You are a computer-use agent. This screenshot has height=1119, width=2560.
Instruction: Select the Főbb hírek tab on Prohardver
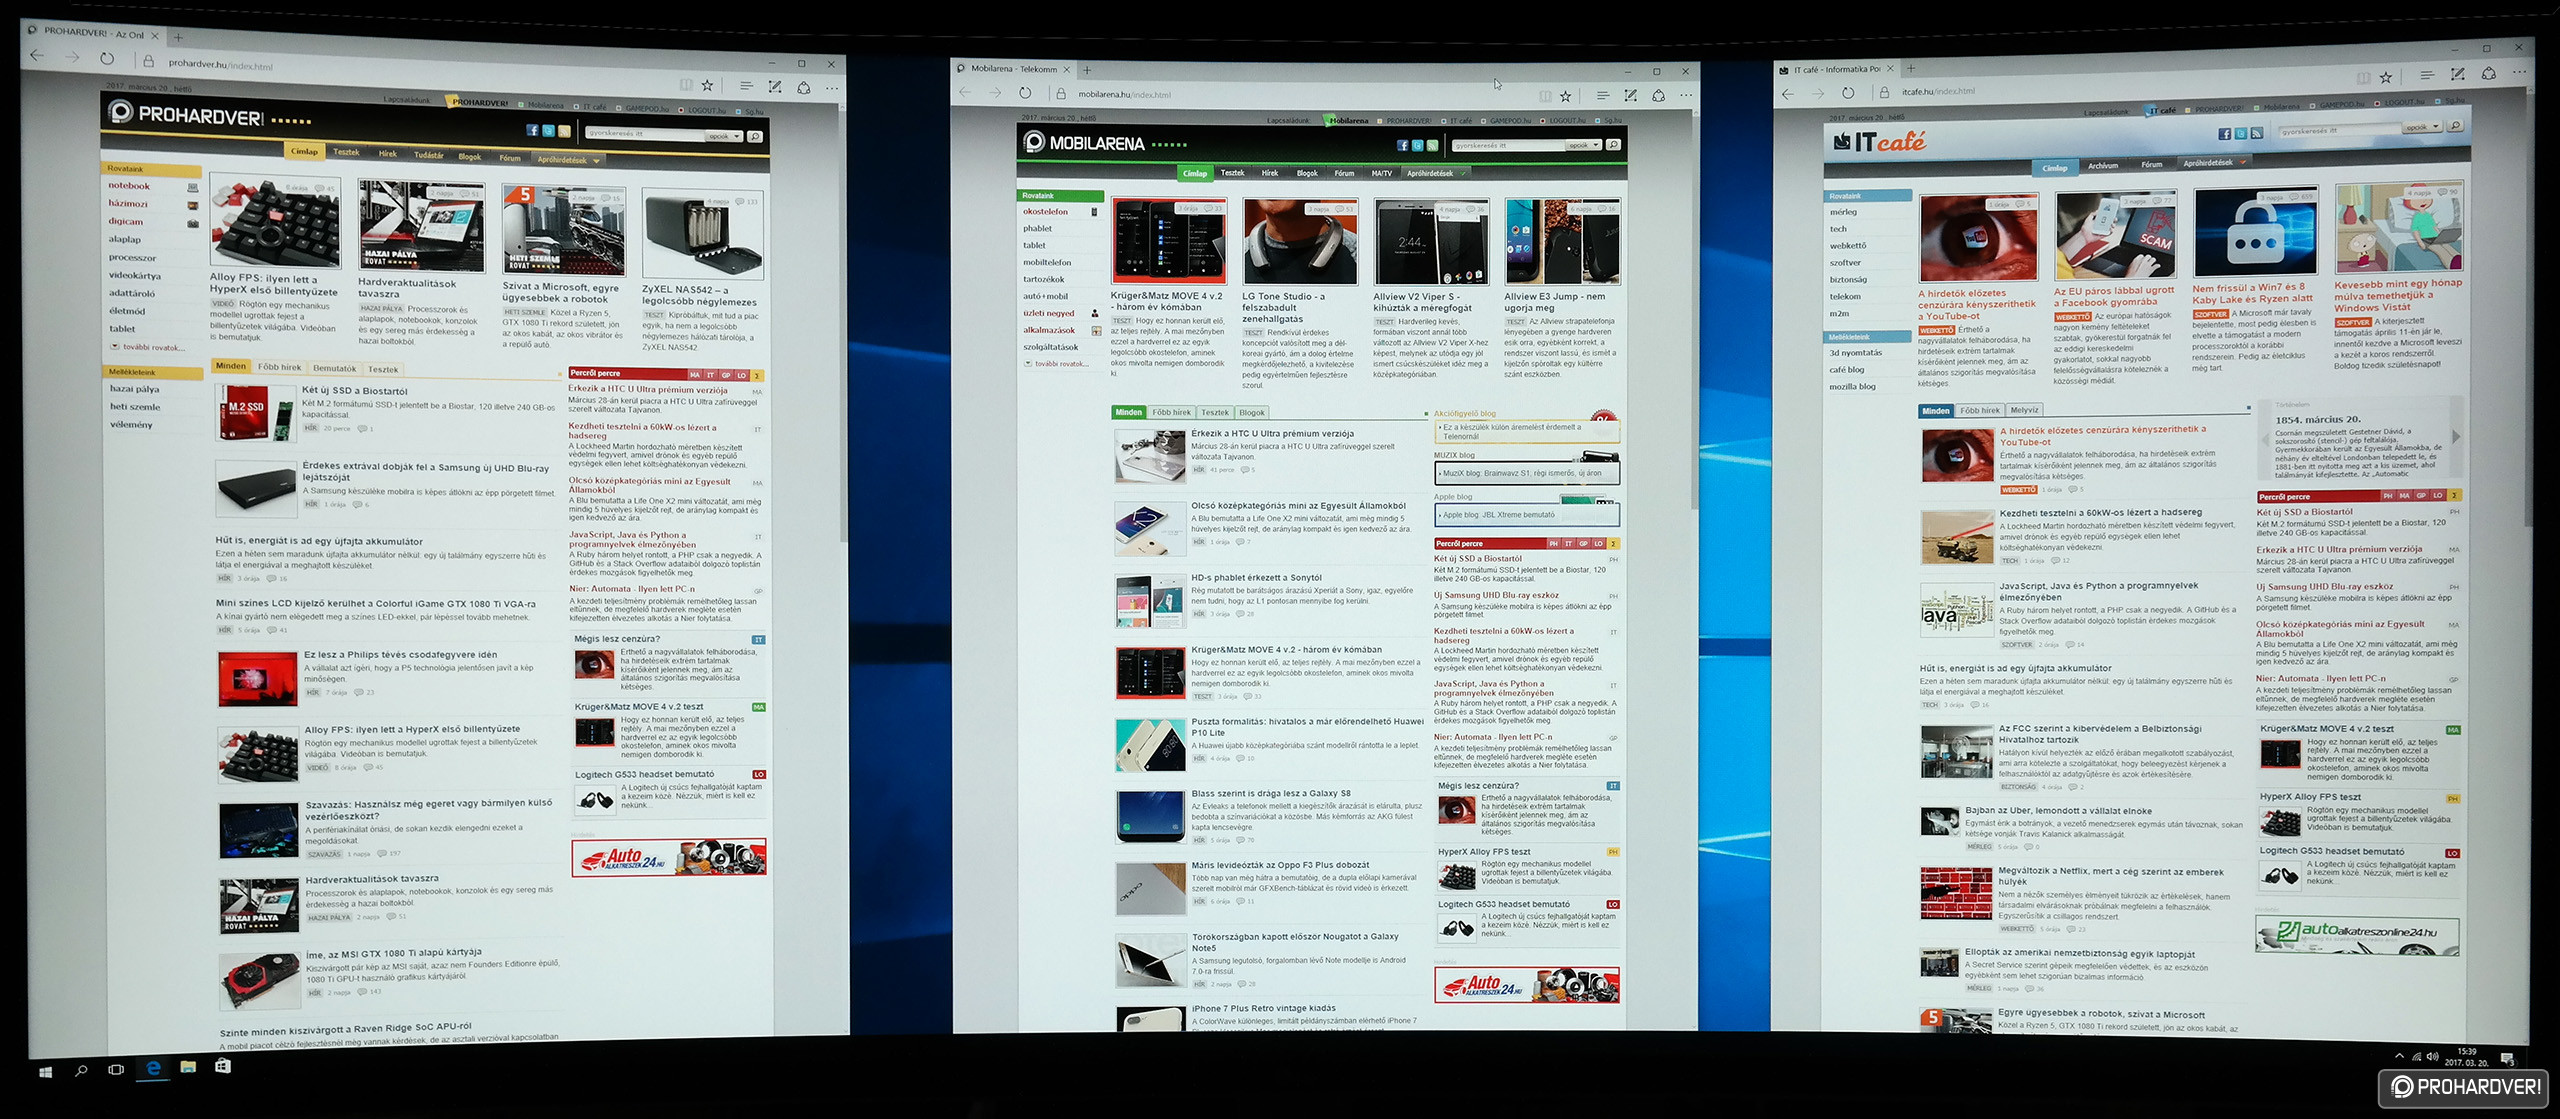tap(279, 368)
